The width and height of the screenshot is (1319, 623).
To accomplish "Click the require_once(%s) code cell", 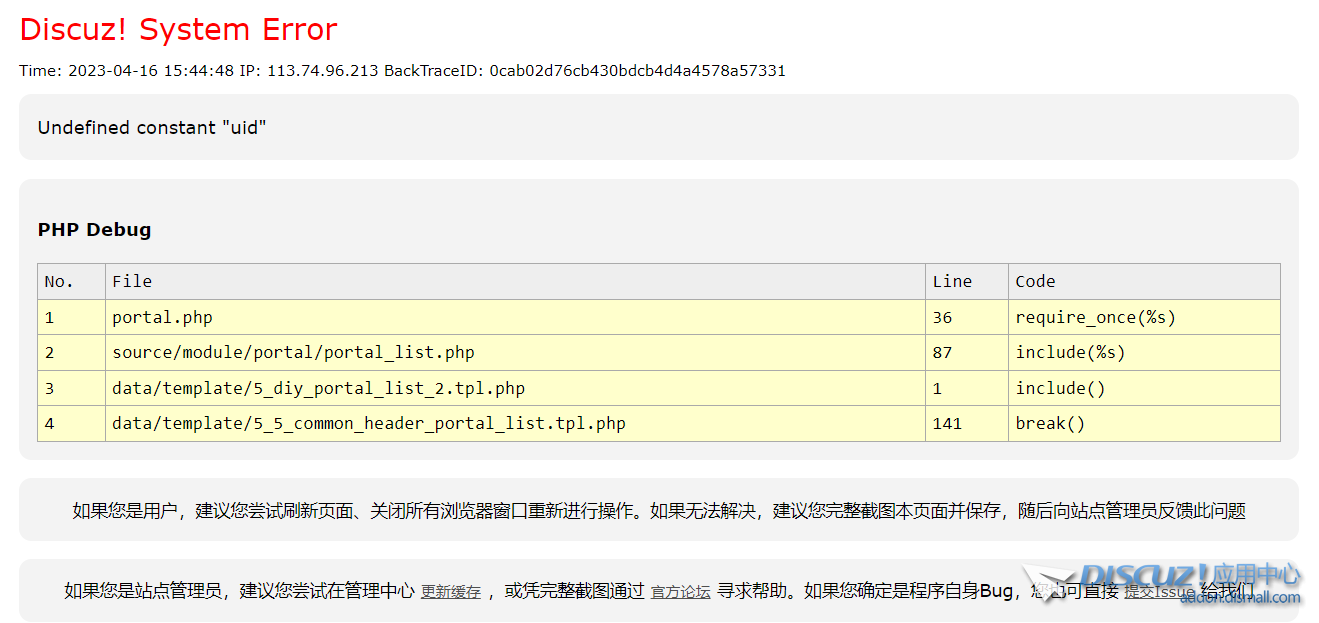I will pos(1095,318).
